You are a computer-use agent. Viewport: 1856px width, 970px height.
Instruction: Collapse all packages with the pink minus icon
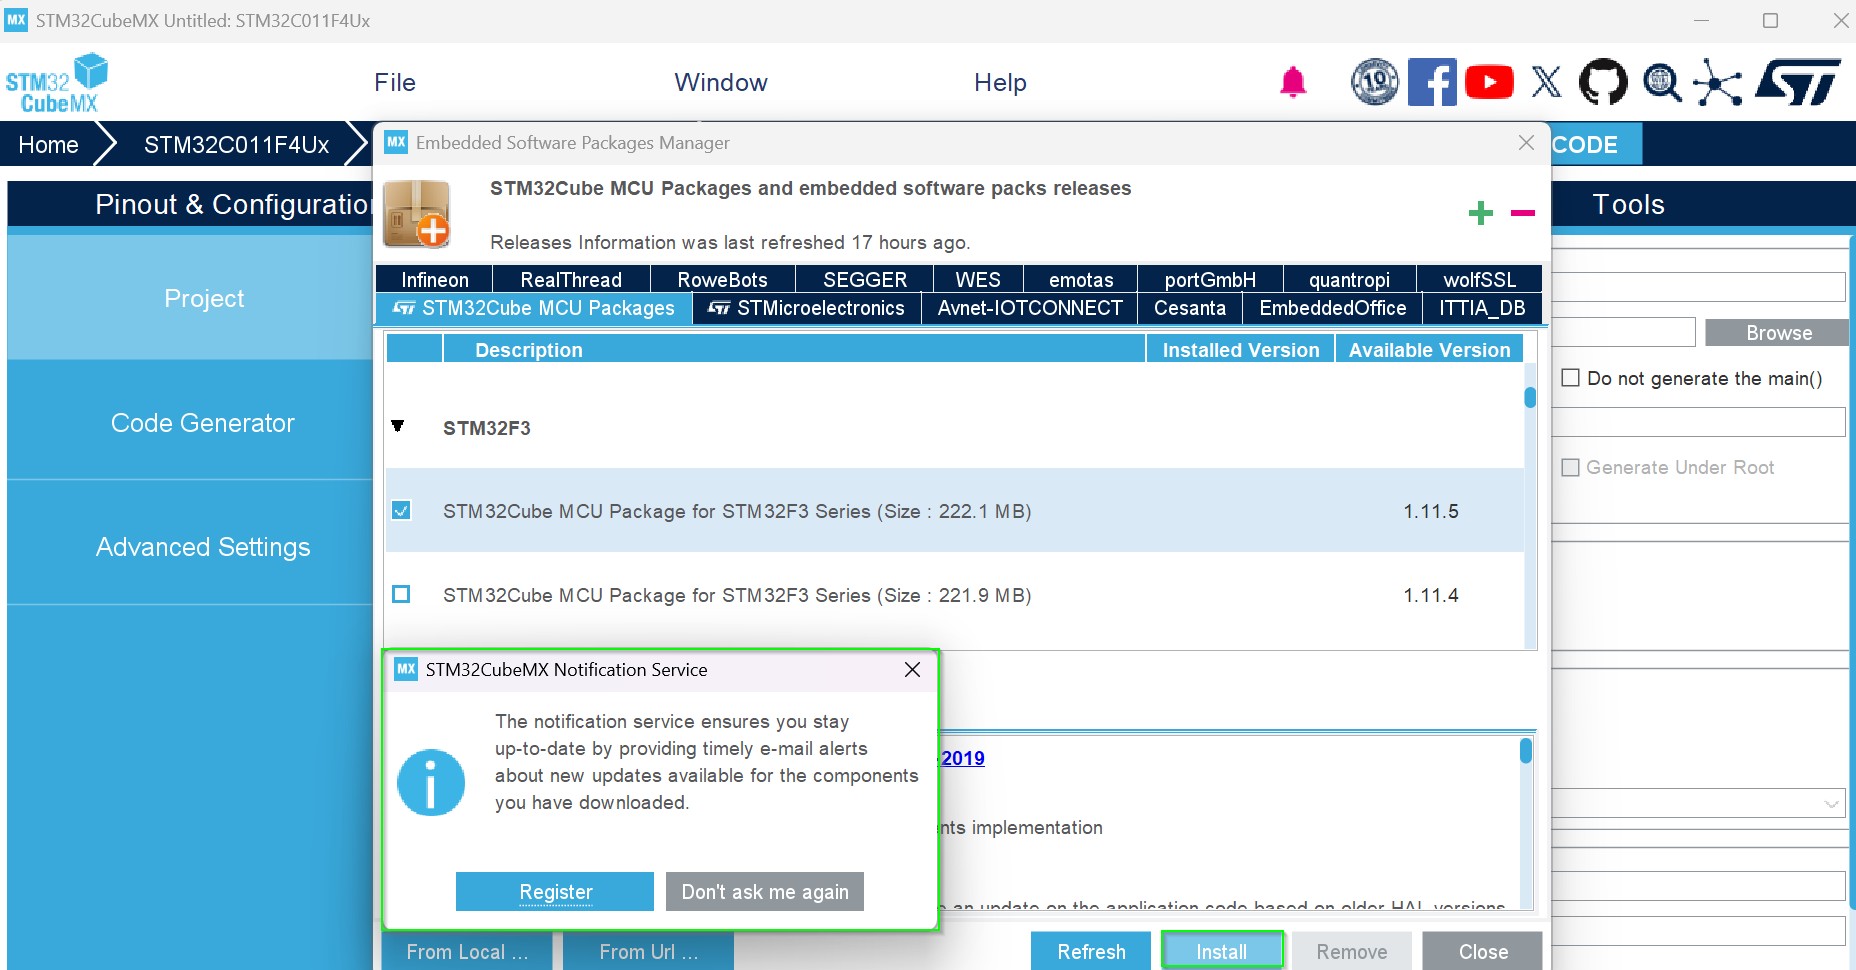[x=1523, y=212]
